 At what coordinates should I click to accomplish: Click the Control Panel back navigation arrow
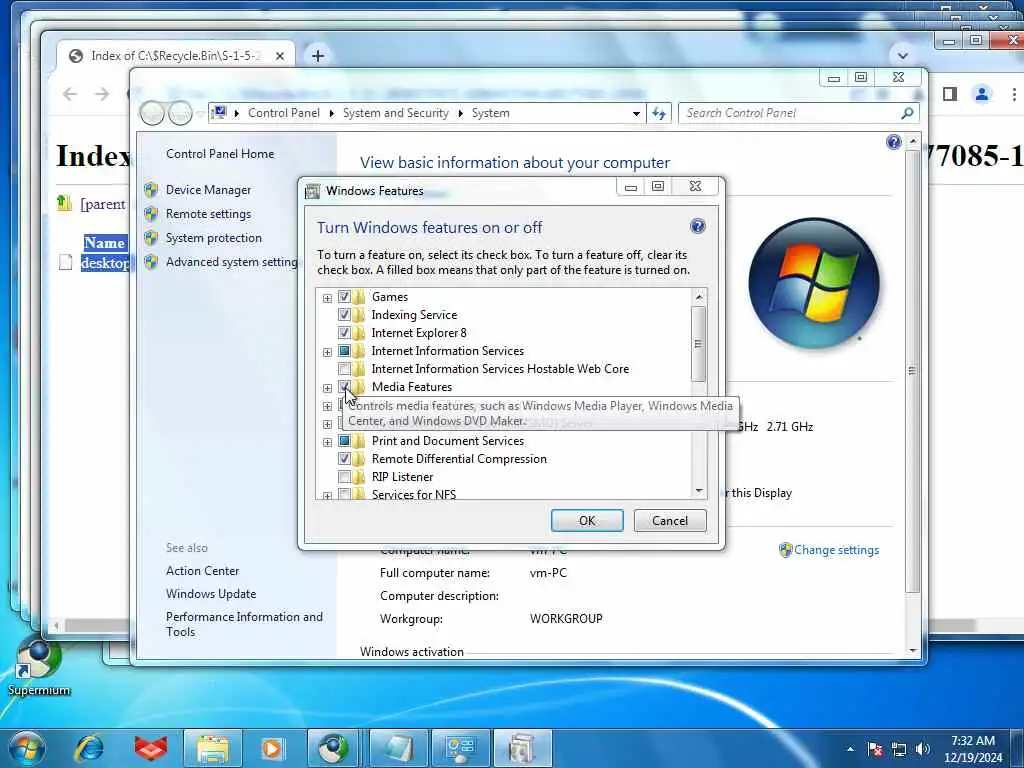(152, 113)
